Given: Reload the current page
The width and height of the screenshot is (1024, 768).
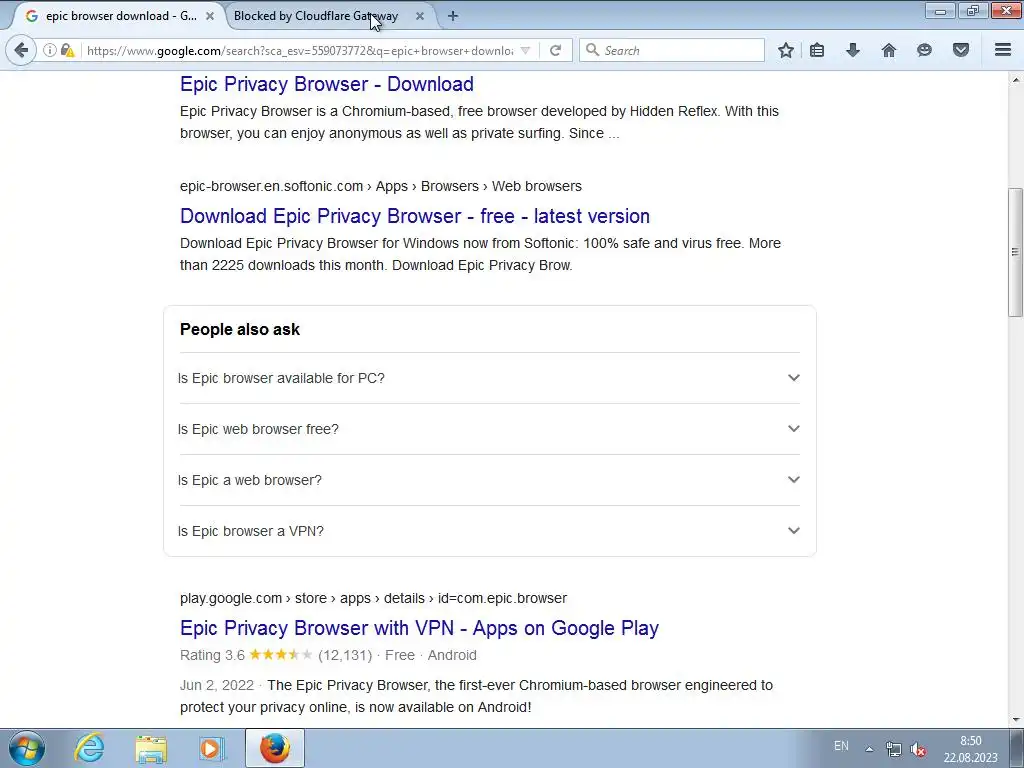Looking at the screenshot, I should (x=555, y=50).
